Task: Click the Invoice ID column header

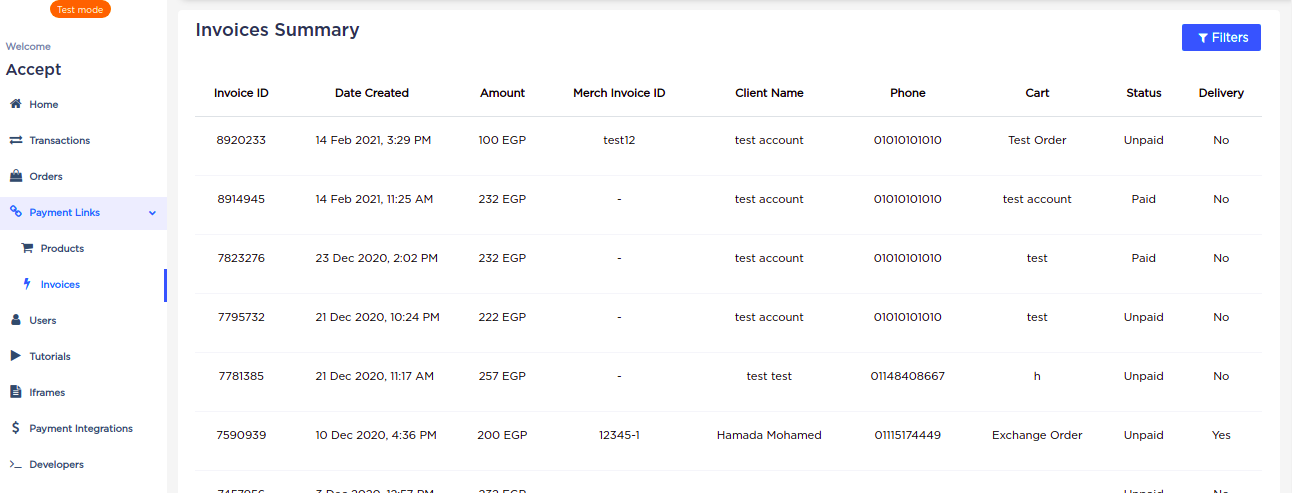Action: (x=241, y=93)
